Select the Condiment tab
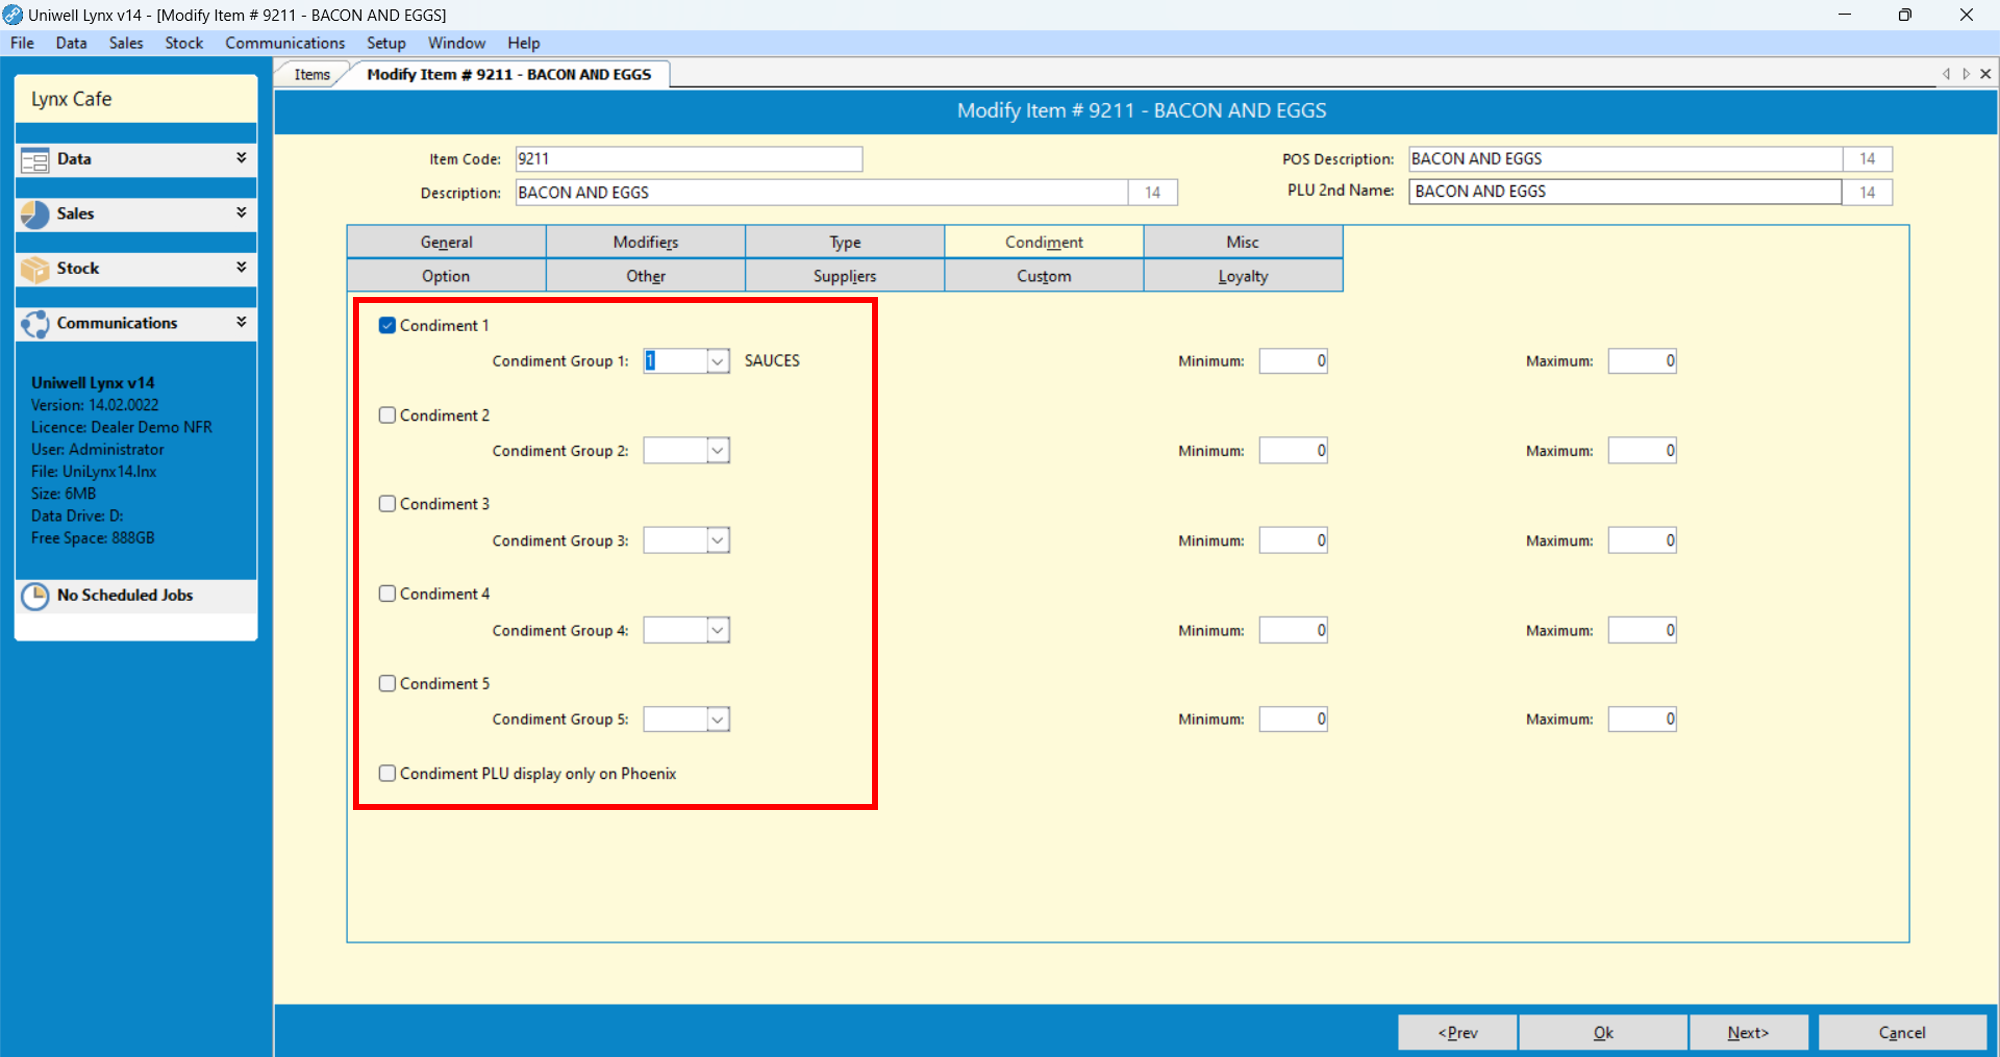2000x1057 pixels. tap(1044, 242)
